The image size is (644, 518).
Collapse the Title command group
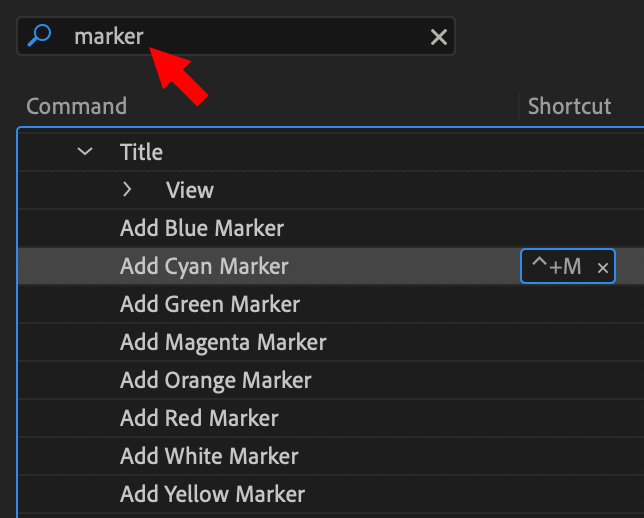tap(85, 152)
